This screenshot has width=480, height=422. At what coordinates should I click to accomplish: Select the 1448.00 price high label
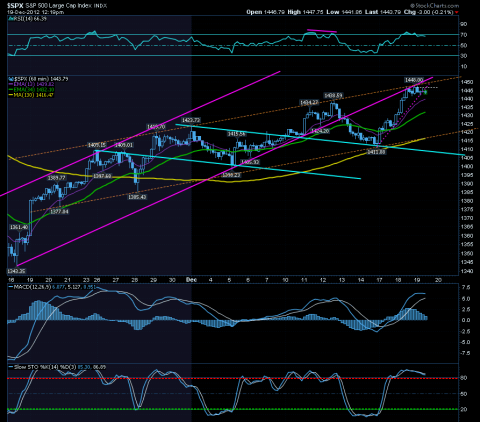[x=414, y=80]
